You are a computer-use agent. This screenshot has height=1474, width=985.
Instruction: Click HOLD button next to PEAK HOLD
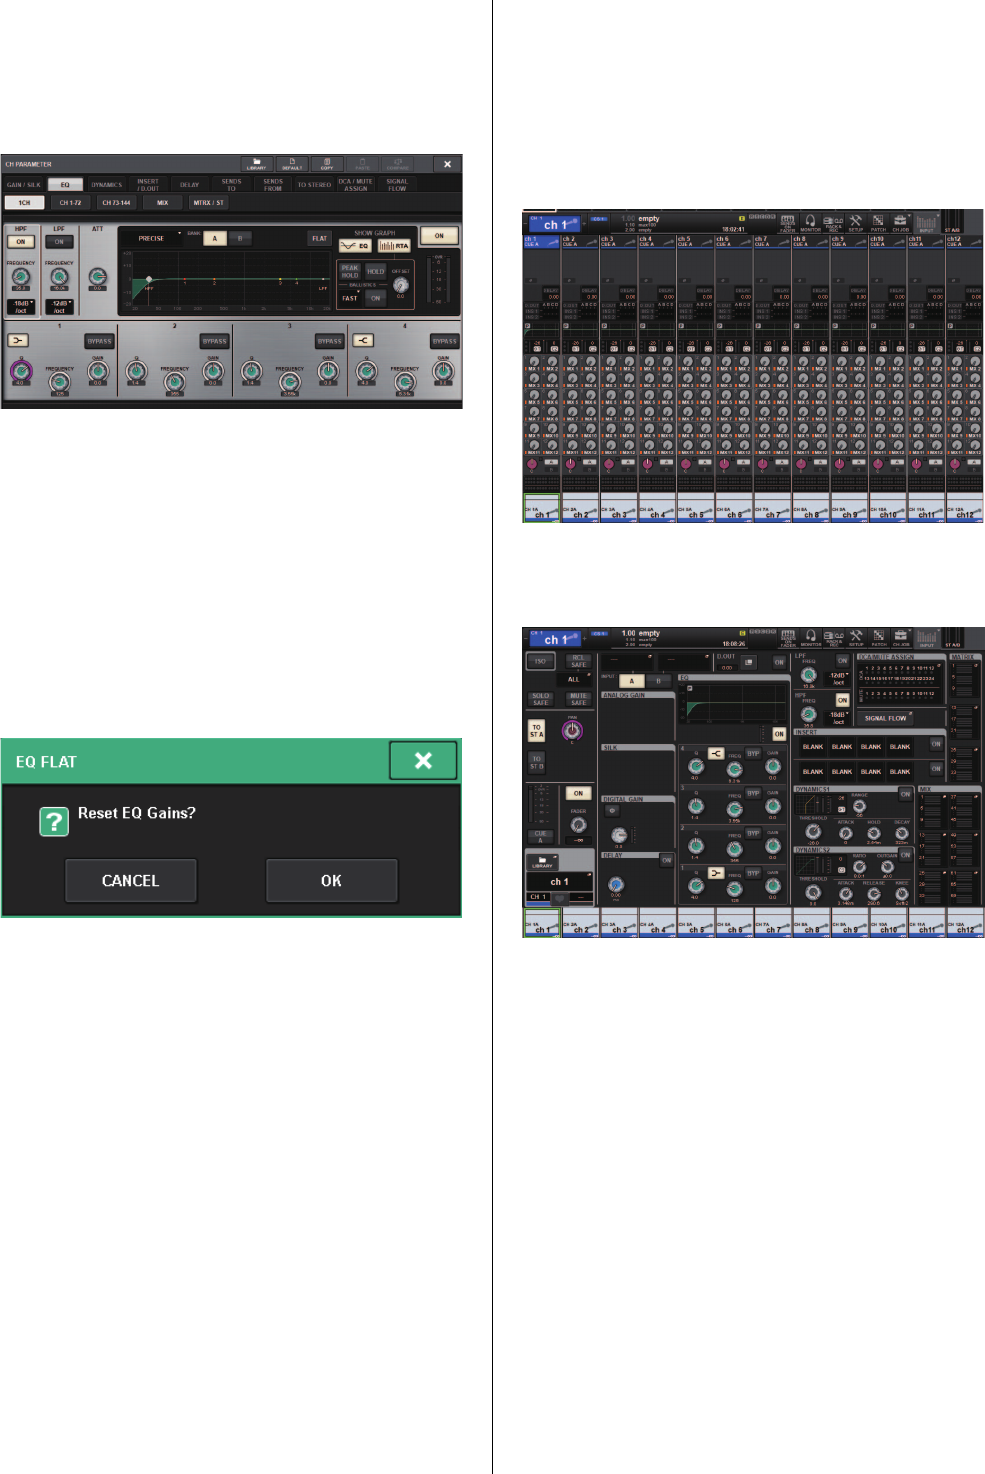pos(375,271)
